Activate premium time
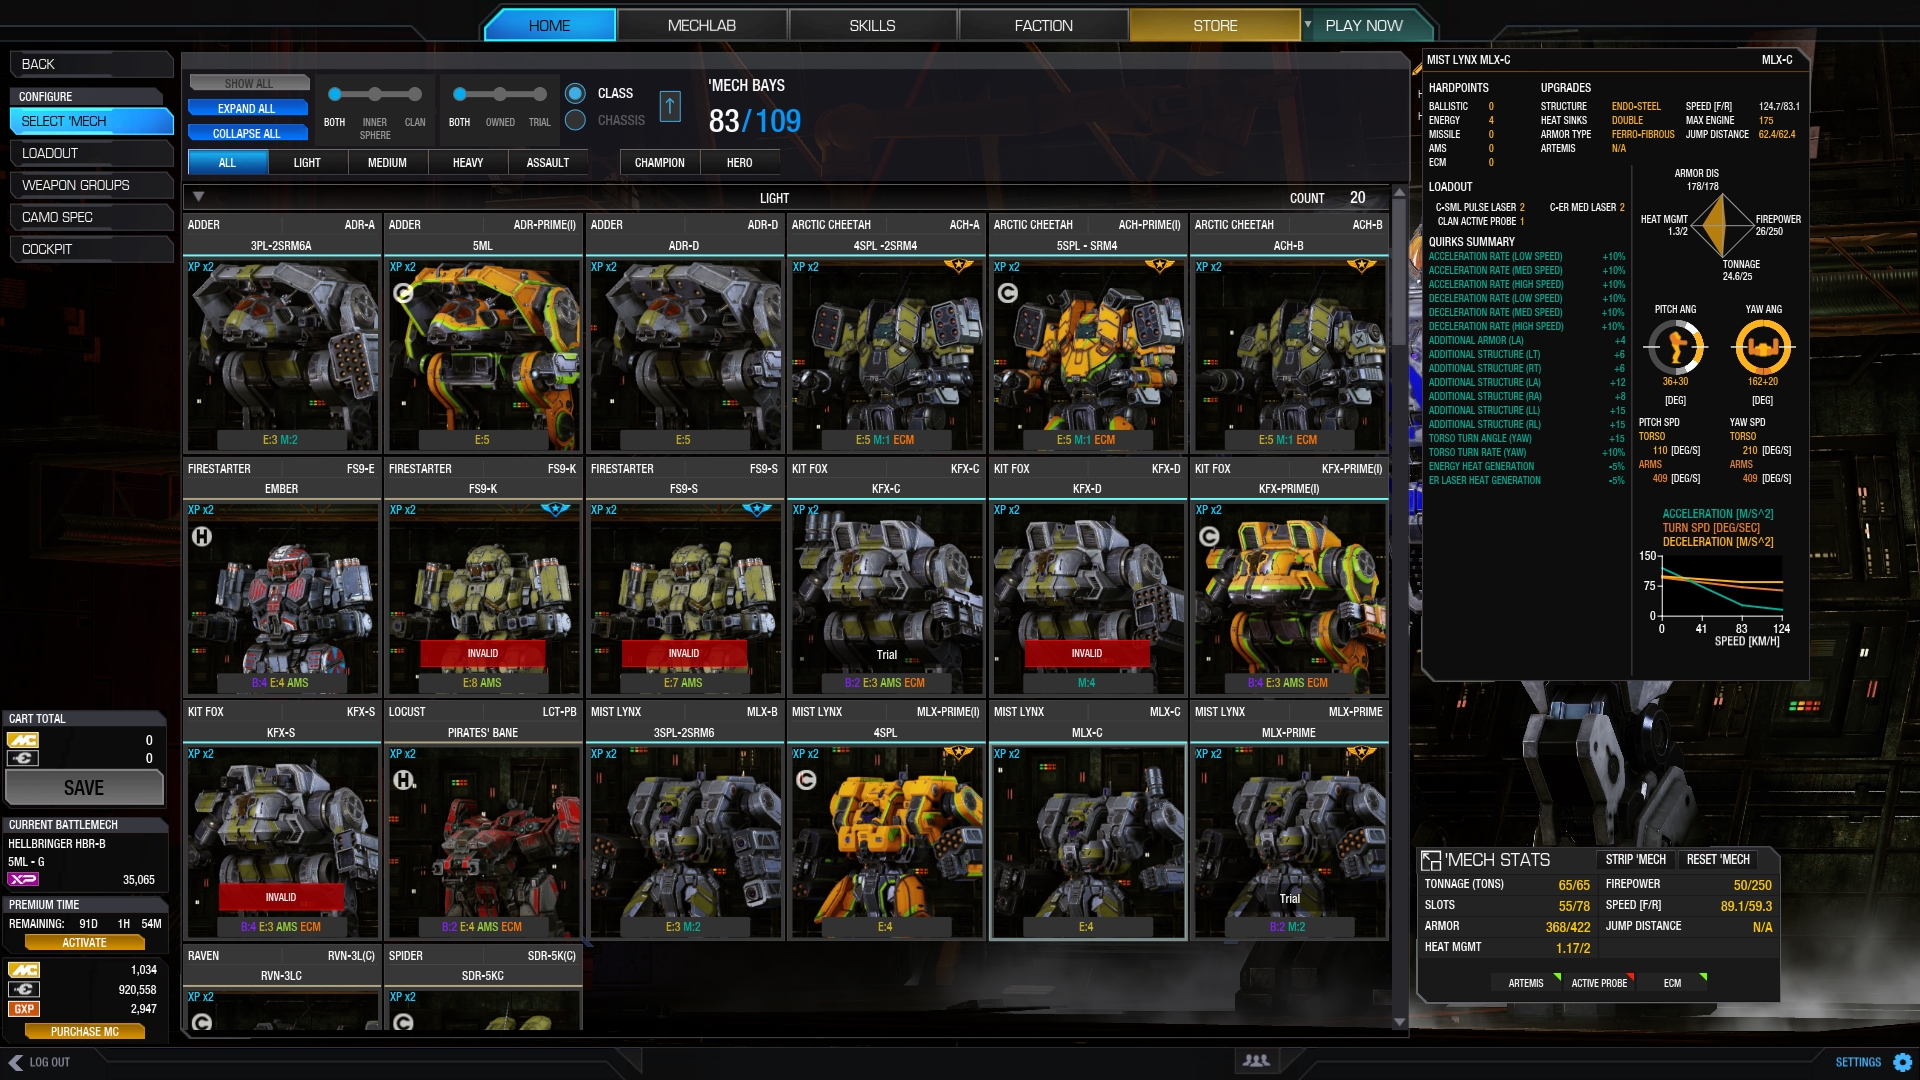Image resolution: width=1920 pixels, height=1080 pixels. point(84,942)
